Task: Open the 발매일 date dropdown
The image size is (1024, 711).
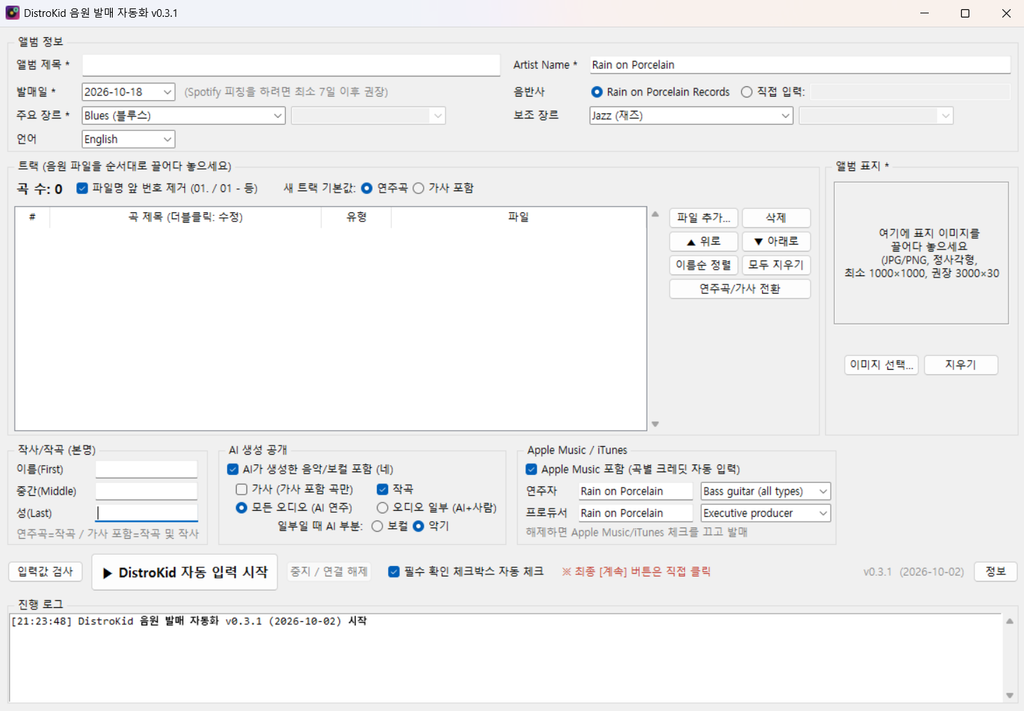Action: click(x=167, y=92)
